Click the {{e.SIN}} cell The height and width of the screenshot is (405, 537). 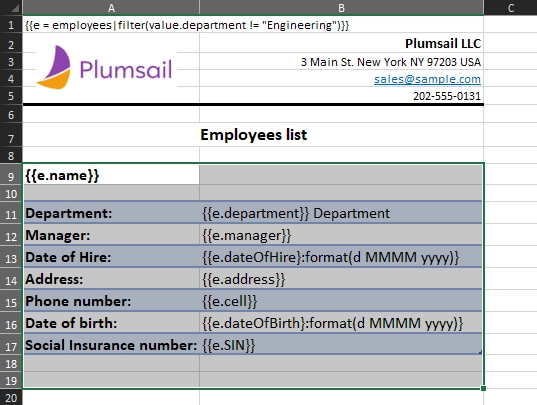[341, 345]
